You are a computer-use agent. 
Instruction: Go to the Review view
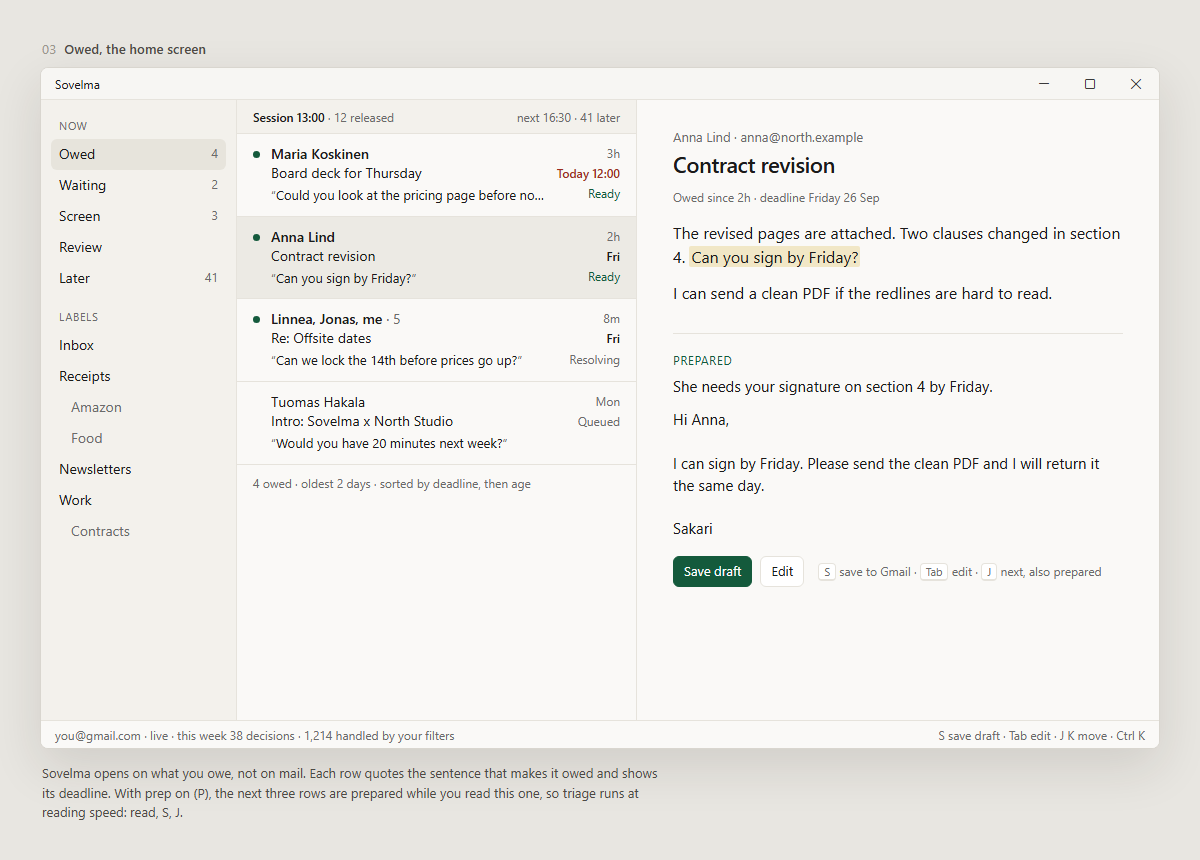pyautogui.click(x=138, y=247)
